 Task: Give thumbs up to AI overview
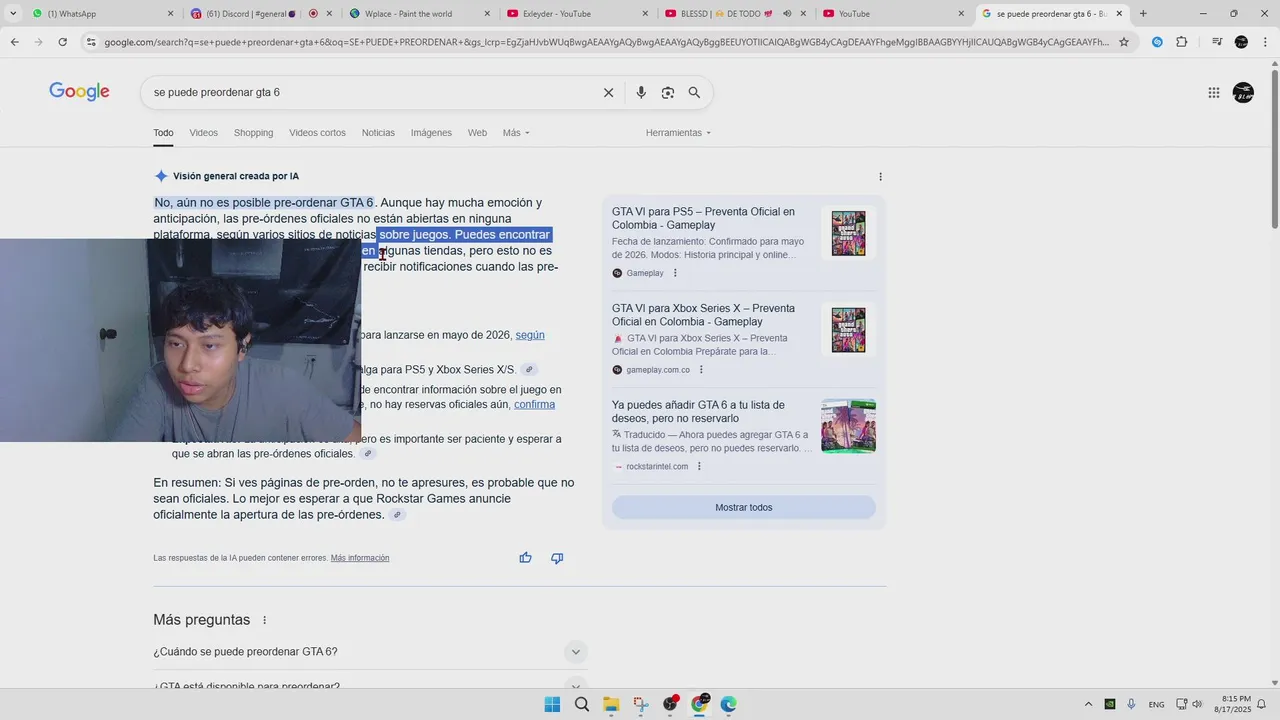[x=525, y=558]
